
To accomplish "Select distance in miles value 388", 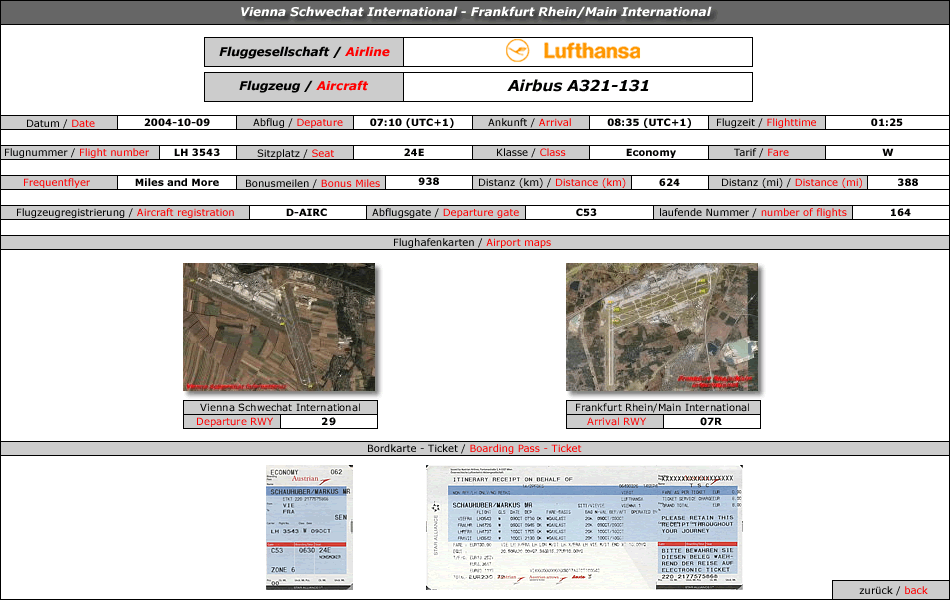I will (x=908, y=182).
